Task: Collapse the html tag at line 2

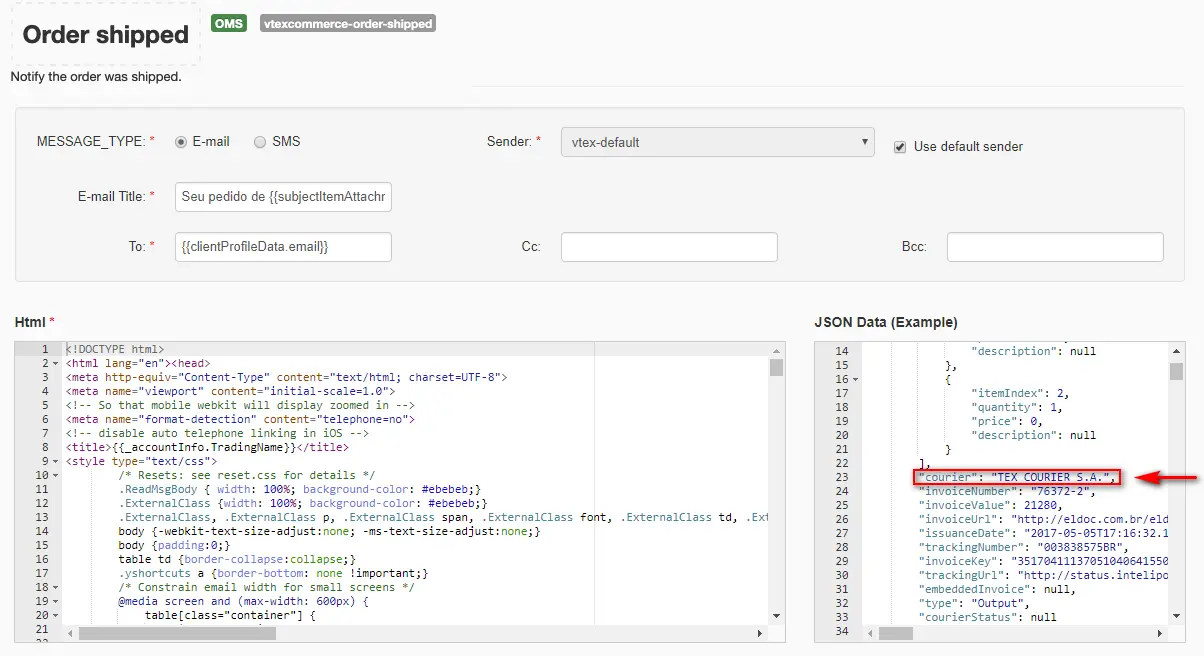Action: pos(55,364)
